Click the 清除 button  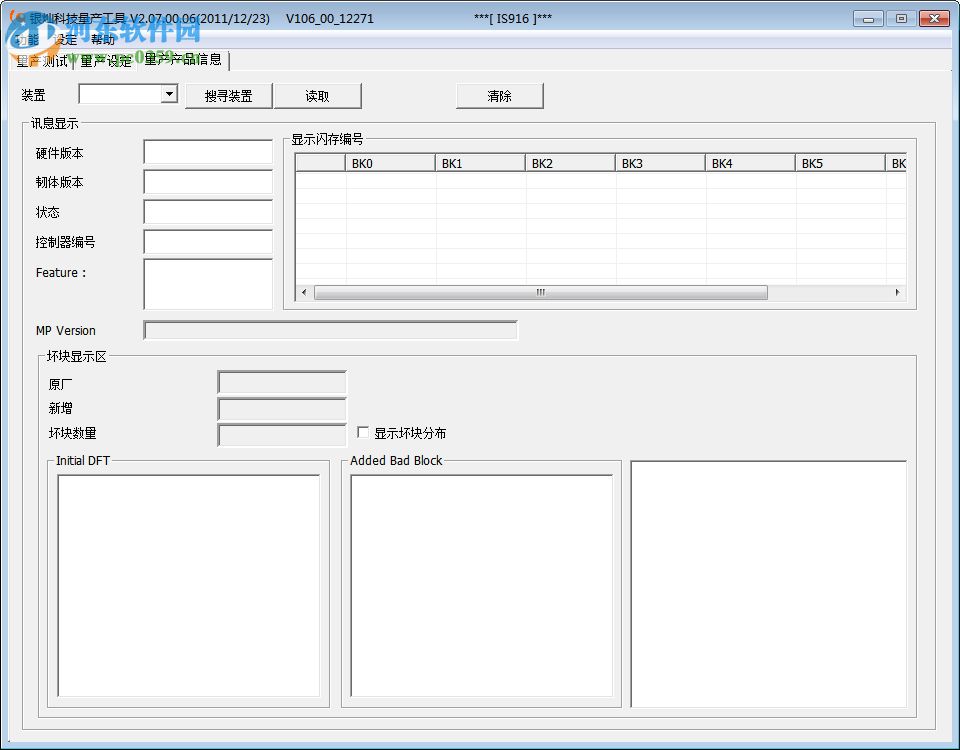[500, 96]
